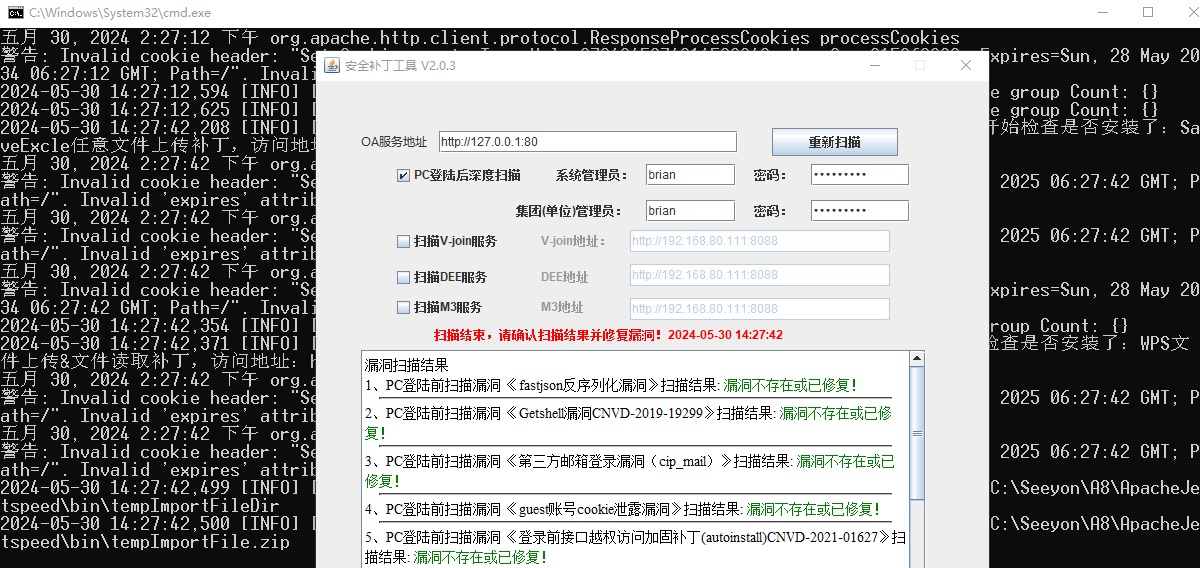Click the M3地址 input field
This screenshot has width=1200, height=568.
click(759, 308)
